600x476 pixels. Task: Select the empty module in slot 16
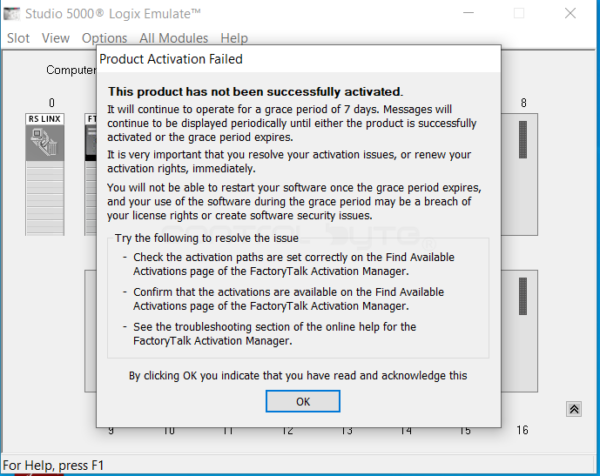tap(519, 331)
